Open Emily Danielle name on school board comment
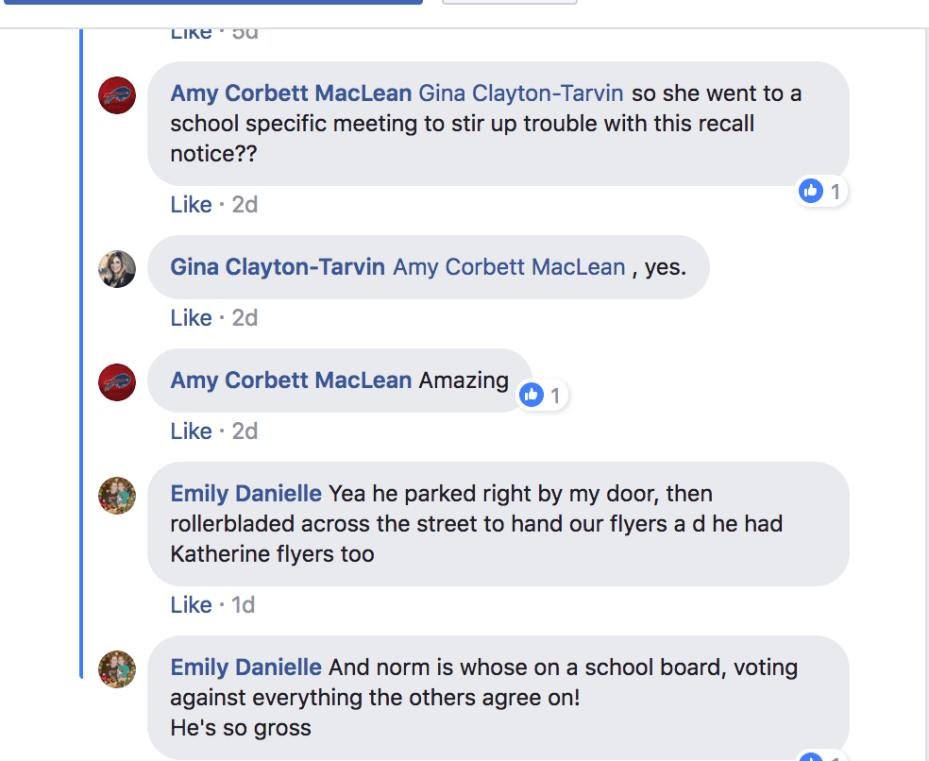 (246, 667)
